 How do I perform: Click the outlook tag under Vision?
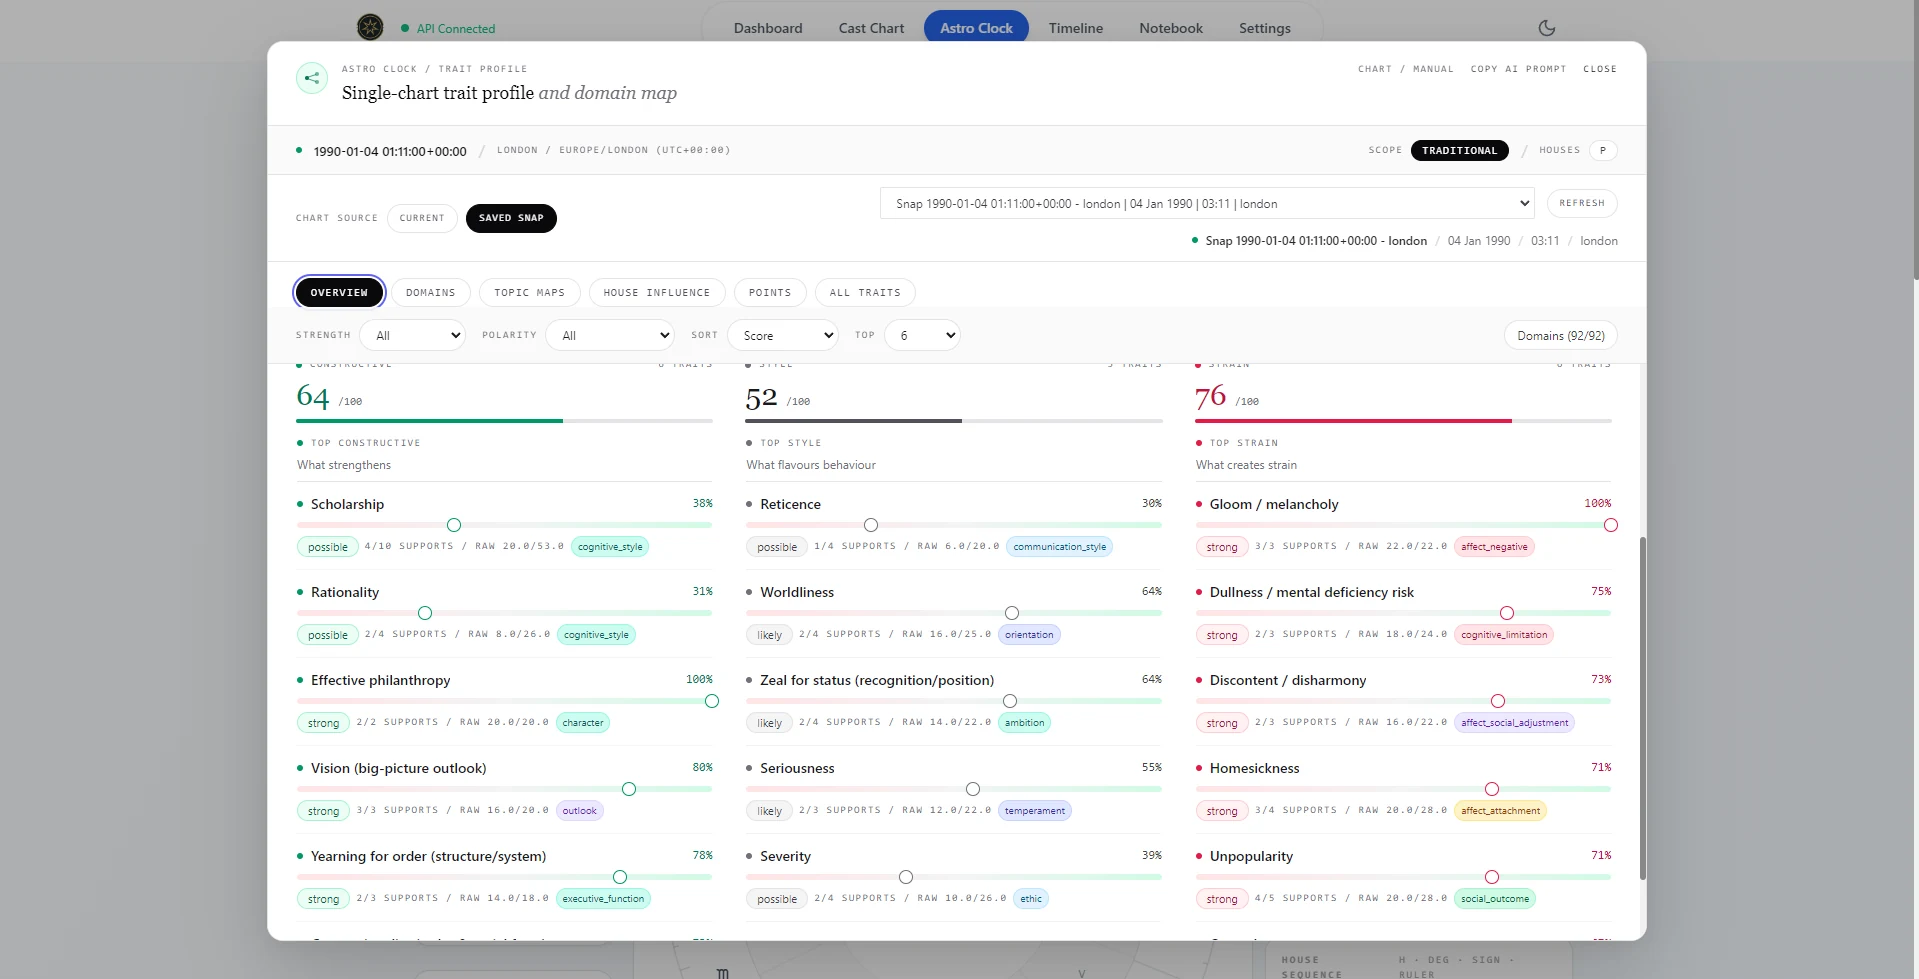(x=580, y=811)
